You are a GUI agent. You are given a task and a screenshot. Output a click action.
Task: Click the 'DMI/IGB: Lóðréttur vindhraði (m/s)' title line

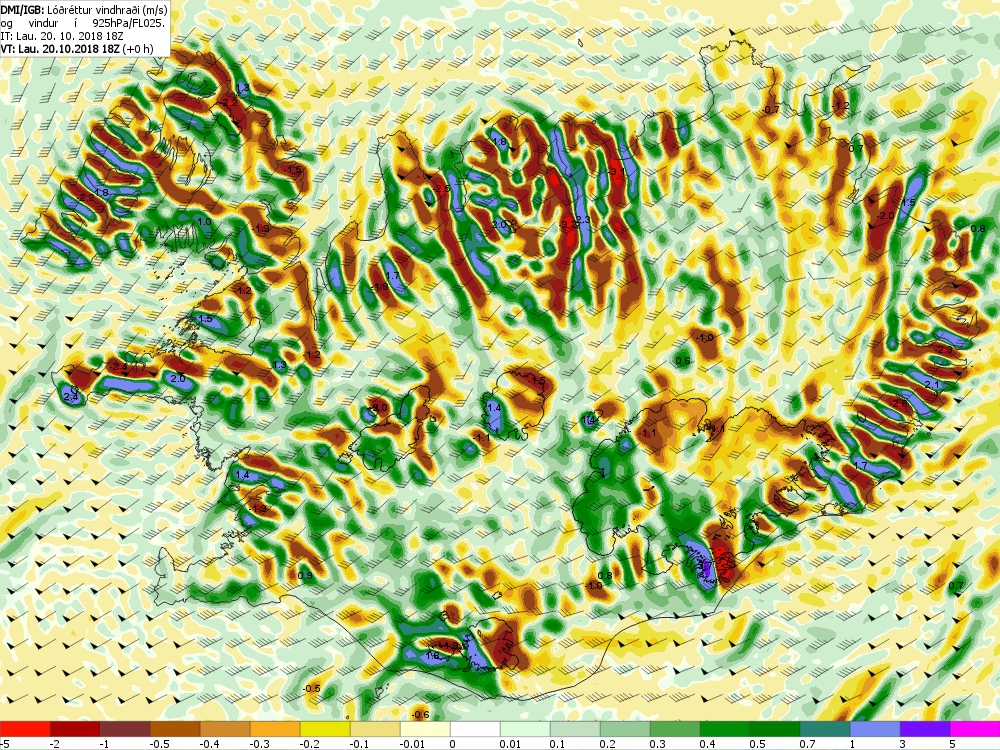(x=84, y=10)
